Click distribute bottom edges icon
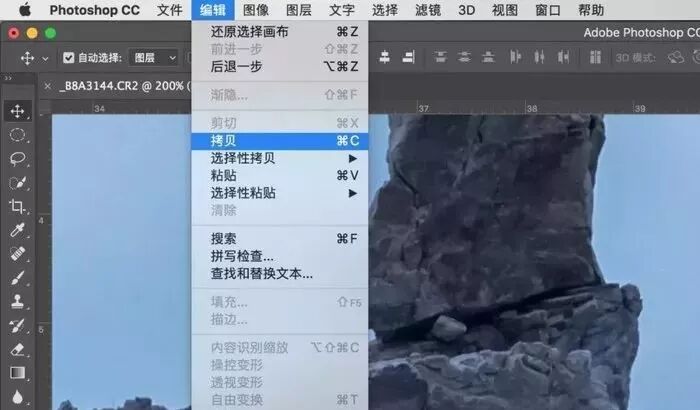 488,57
